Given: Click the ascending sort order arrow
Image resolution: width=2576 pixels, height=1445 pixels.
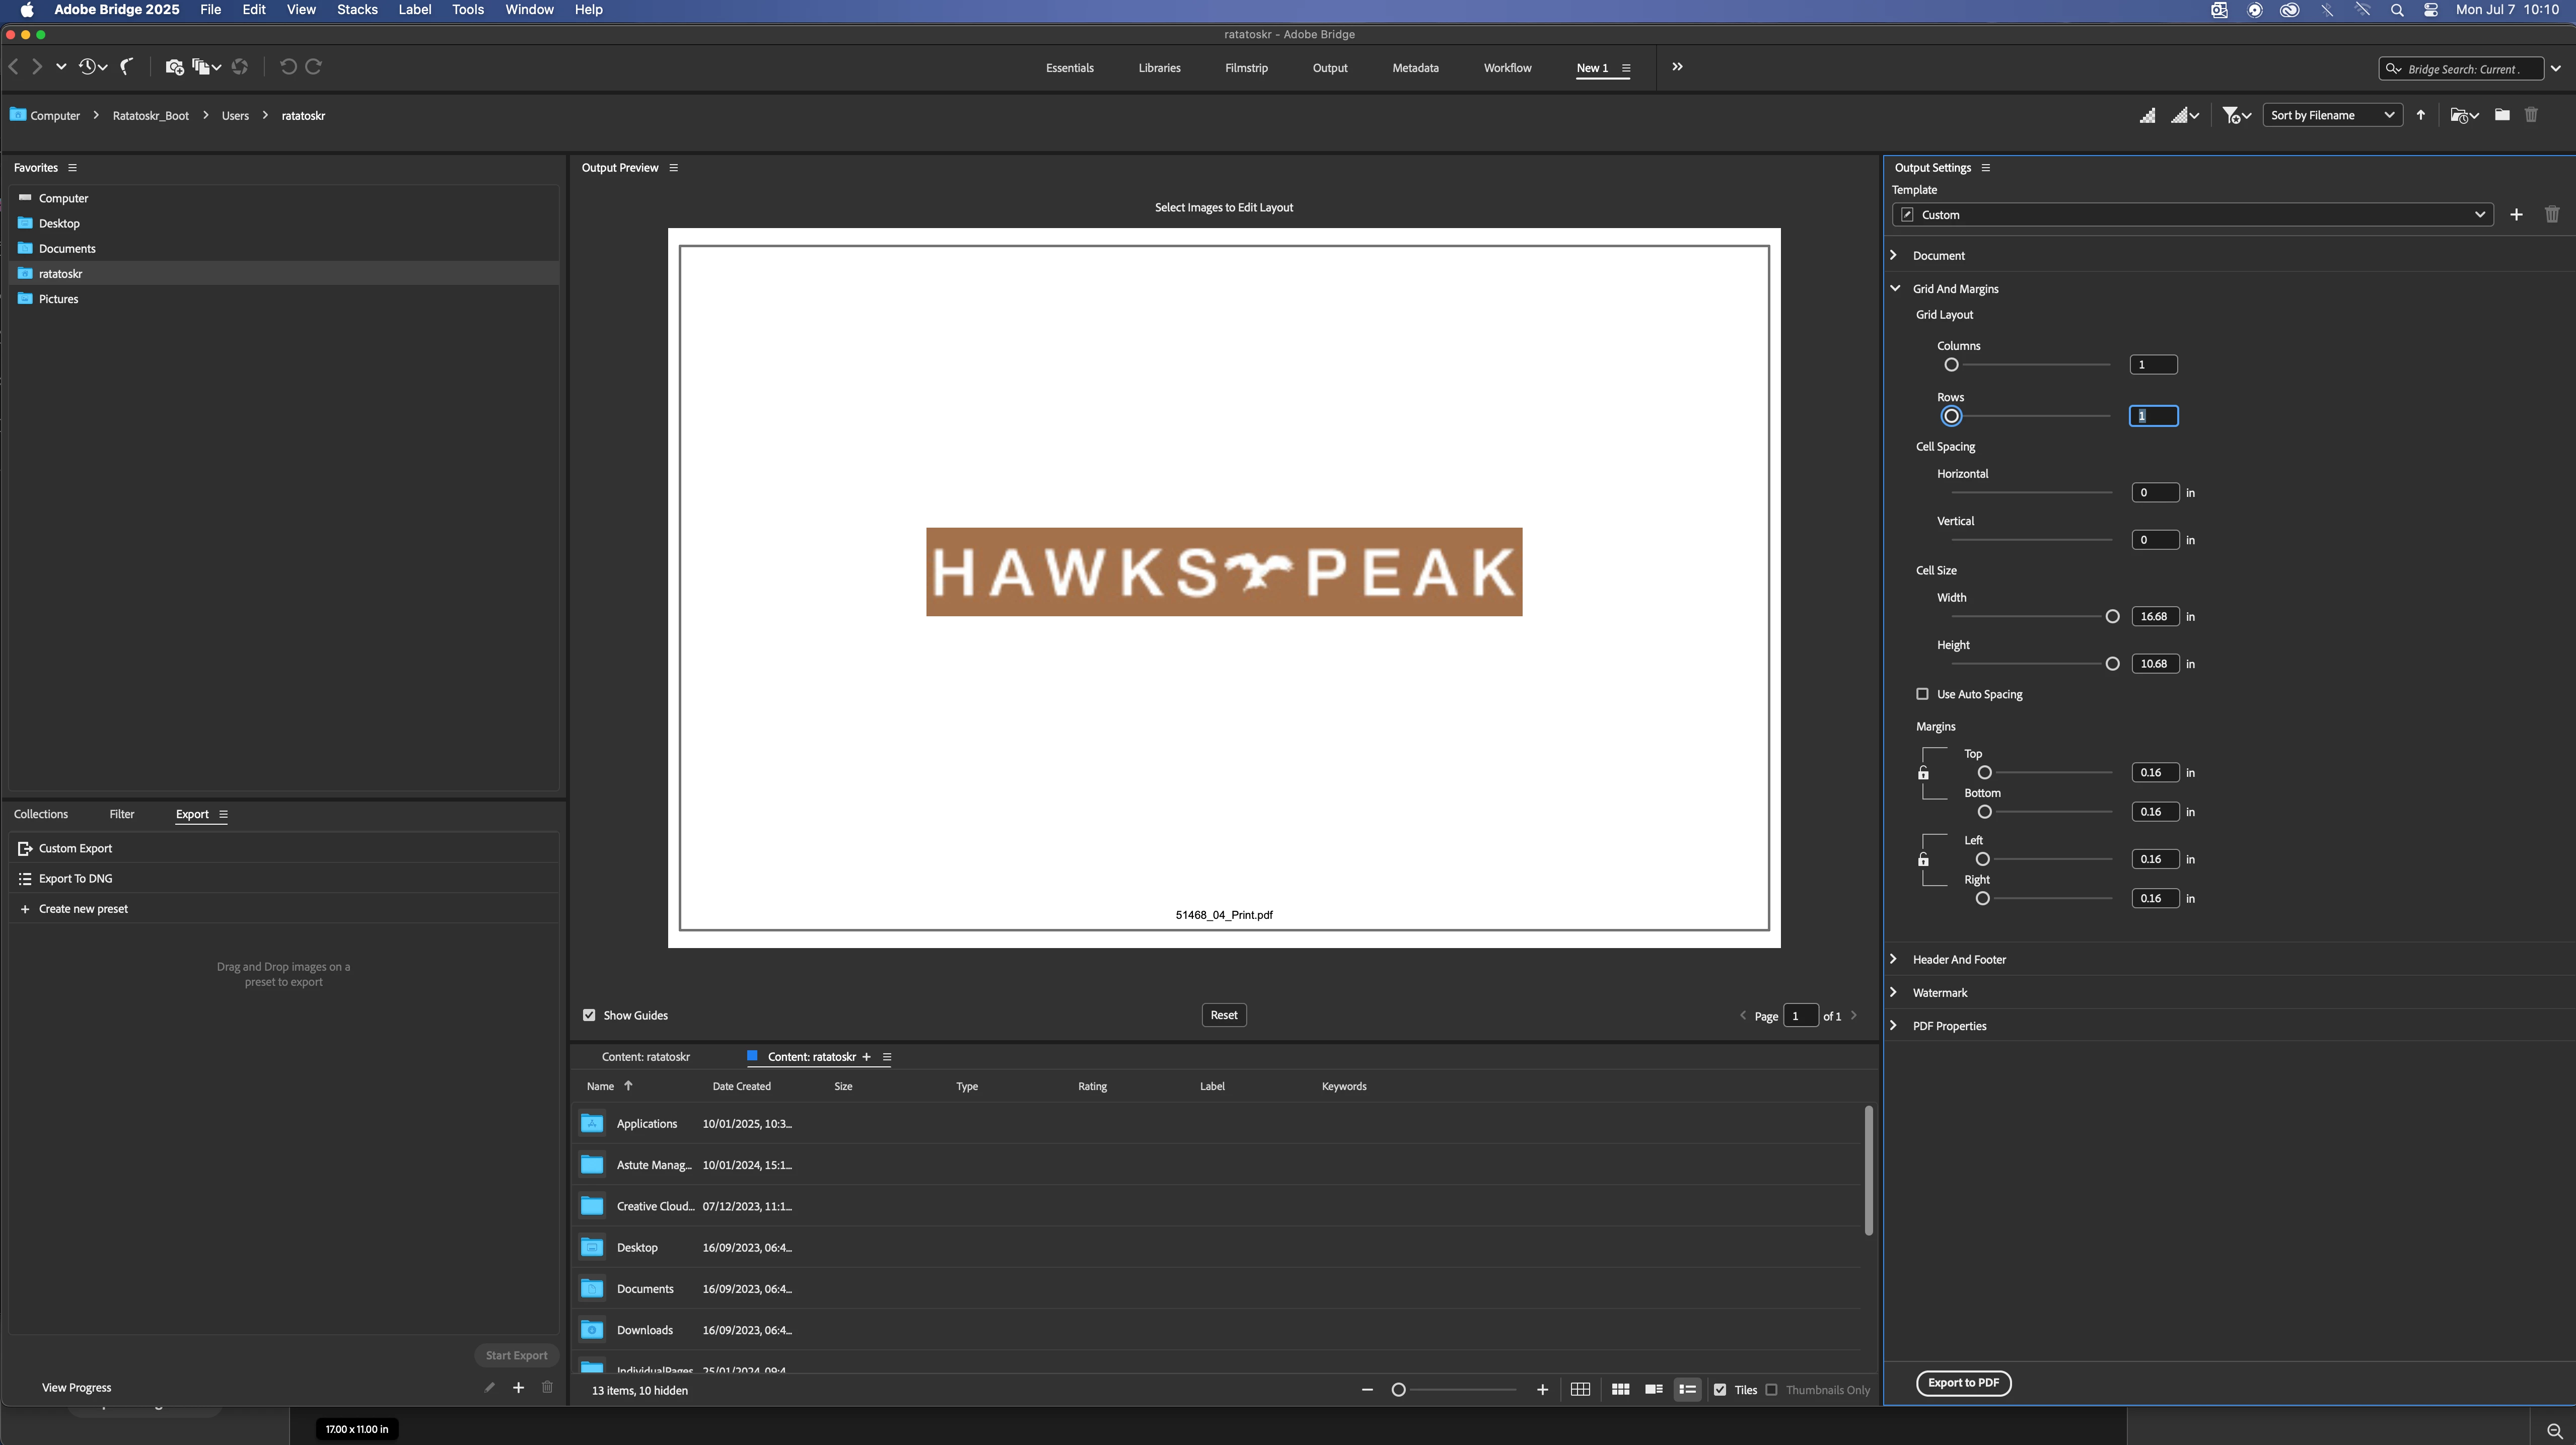Looking at the screenshot, I should point(2421,115).
